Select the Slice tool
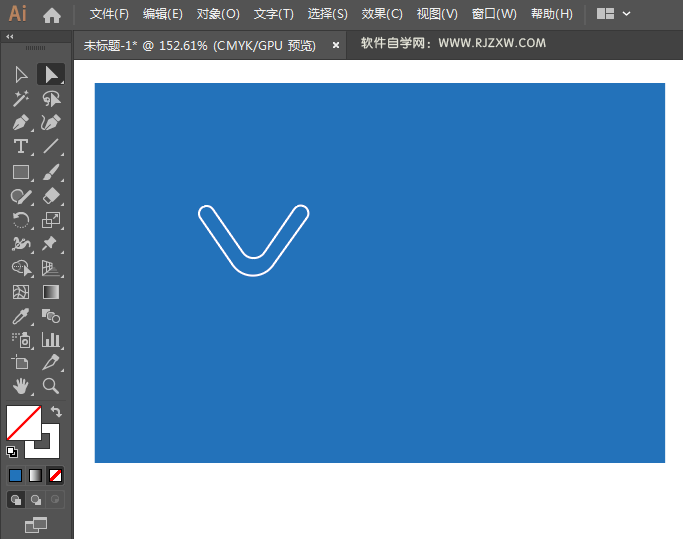Viewport: 683px width, 539px height. pos(51,363)
